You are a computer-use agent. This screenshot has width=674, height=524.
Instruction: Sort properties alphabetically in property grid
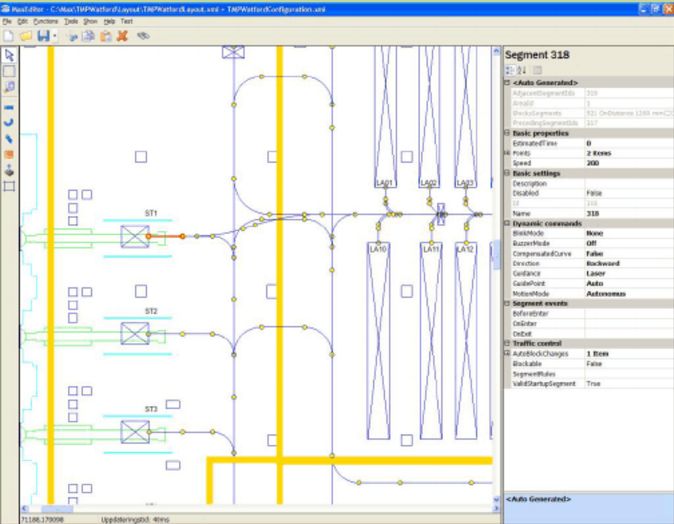(x=522, y=70)
